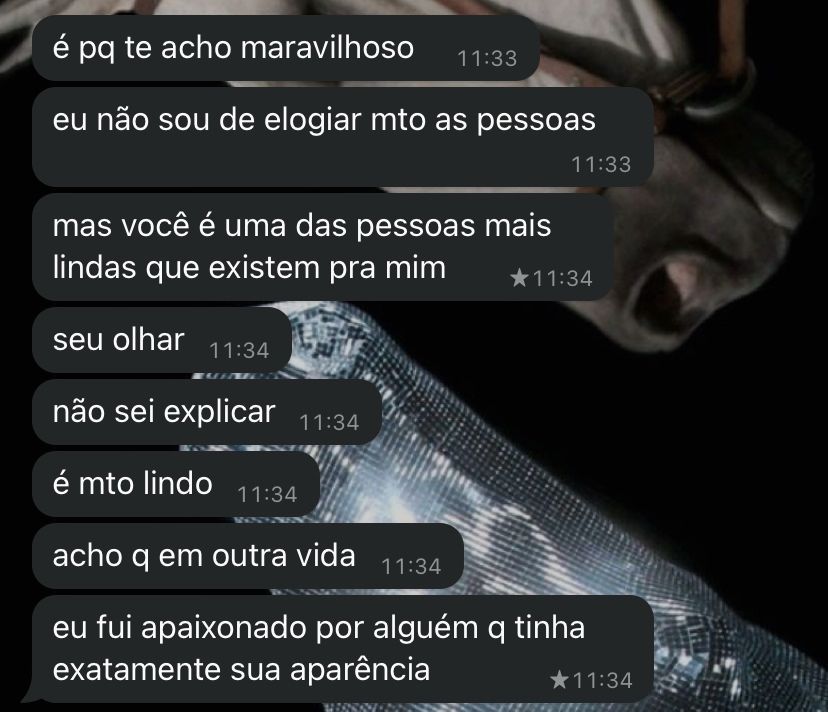This screenshot has width=828, height=712.
Task: Click the star icon on the 'exatamente sua aparência' message
Action: coord(559,679)
